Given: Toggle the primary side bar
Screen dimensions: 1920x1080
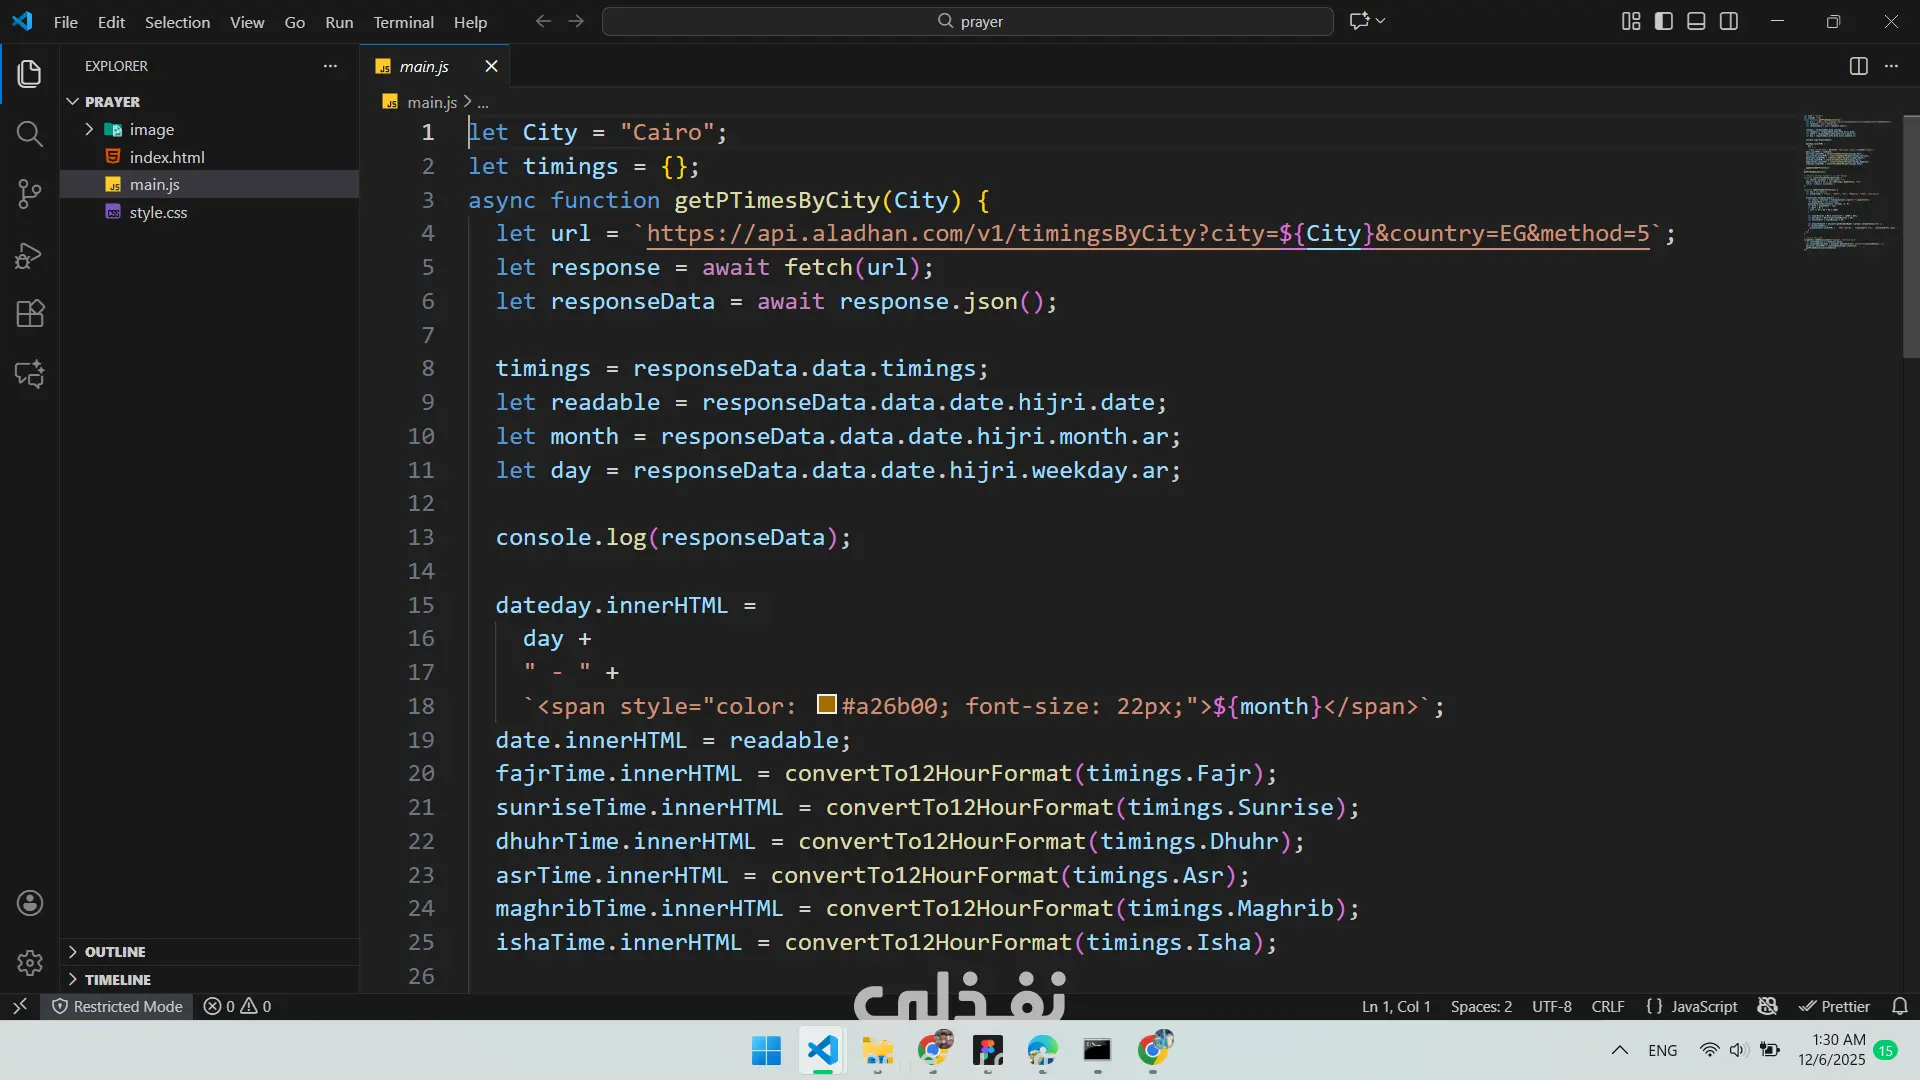Looking at the screenshot, I should pos(1664,21).
